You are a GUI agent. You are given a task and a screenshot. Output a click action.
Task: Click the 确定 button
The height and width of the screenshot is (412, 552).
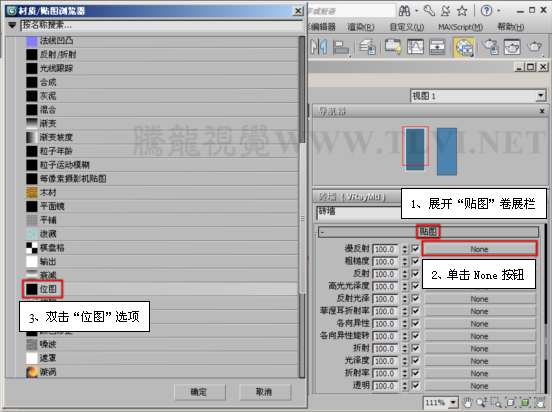coord(199,392)
